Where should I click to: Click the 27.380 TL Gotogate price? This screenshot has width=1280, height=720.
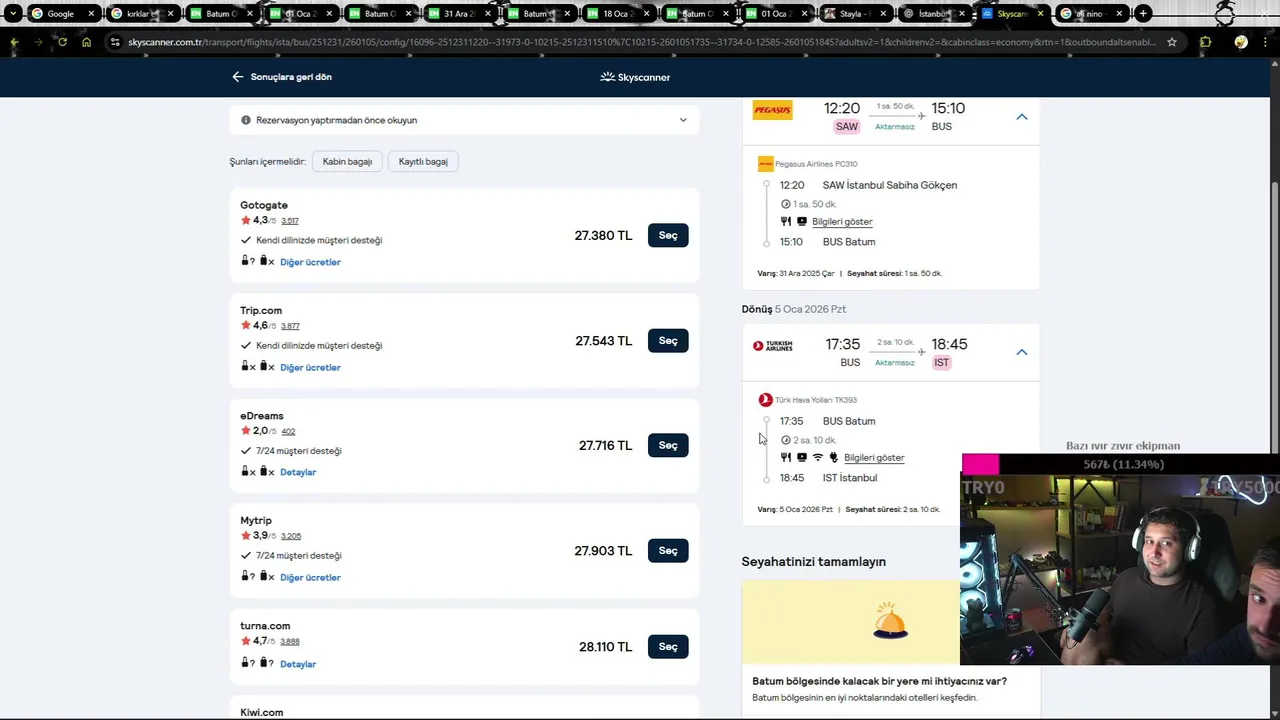603,235
